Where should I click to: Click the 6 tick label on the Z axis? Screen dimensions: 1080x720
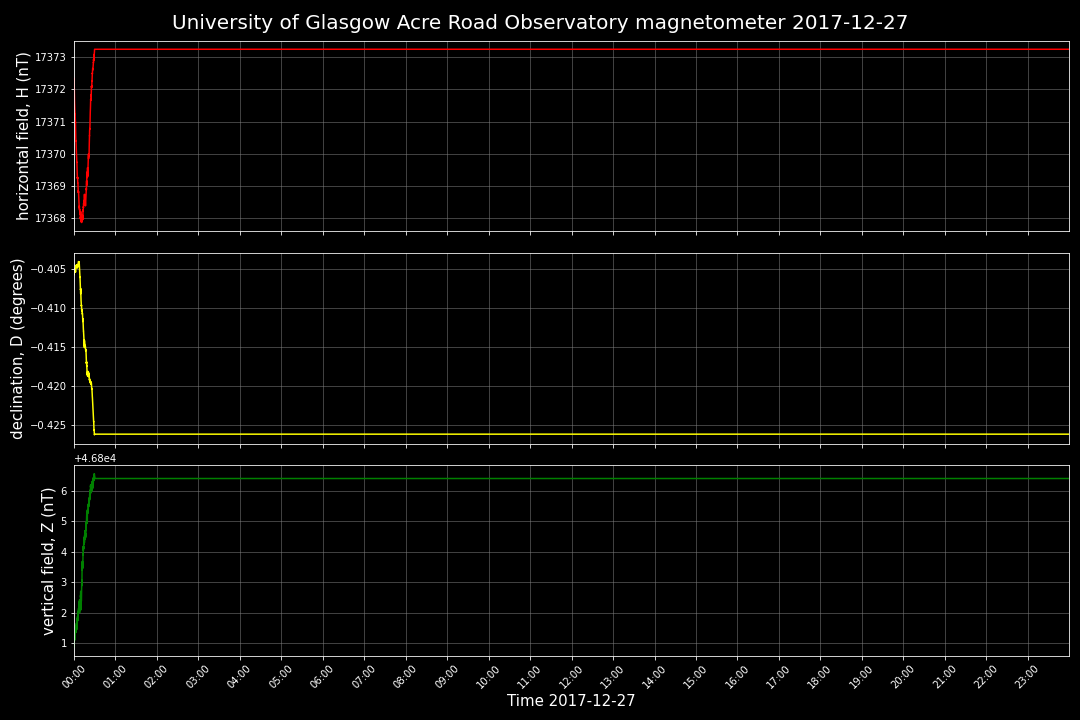64,491
